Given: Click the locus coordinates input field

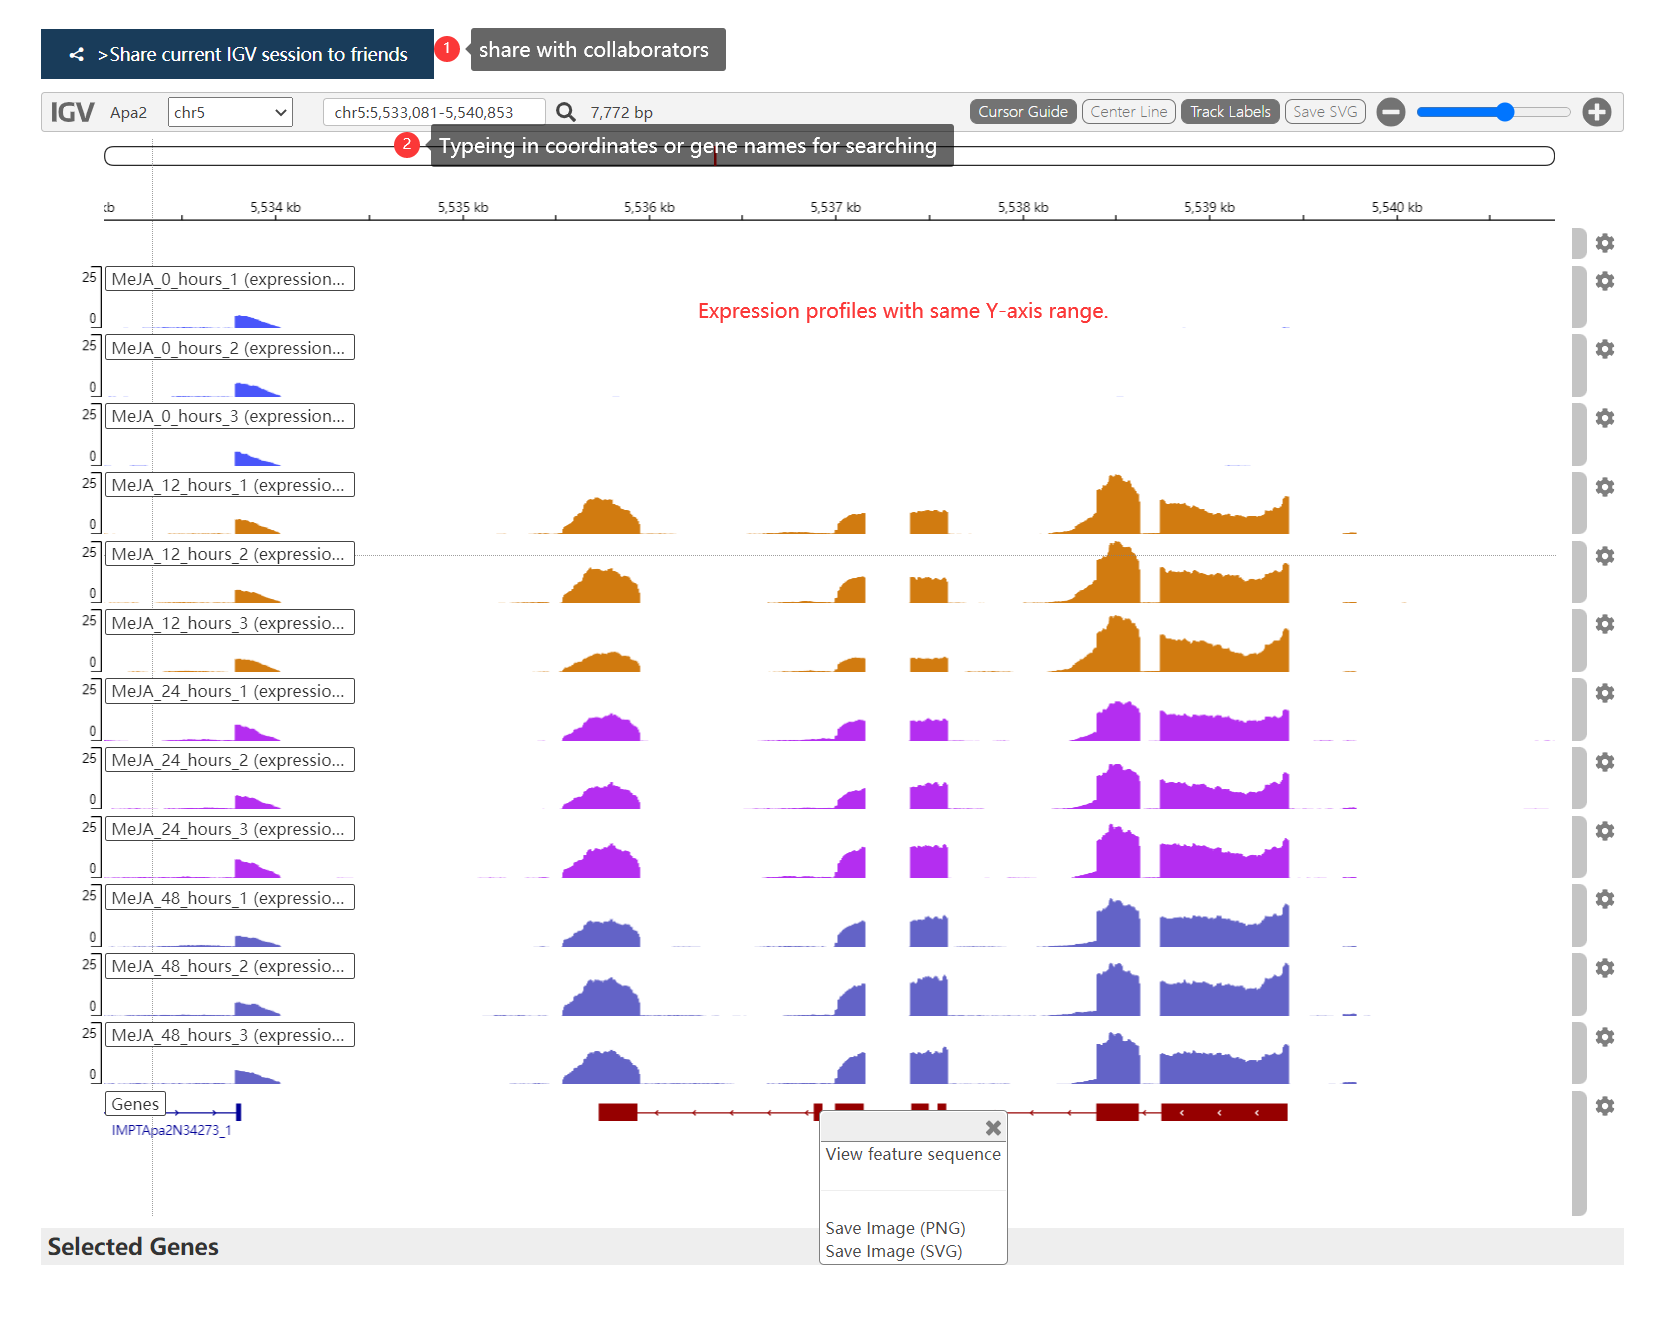Looking at the screenshot, I should [434, 112].
